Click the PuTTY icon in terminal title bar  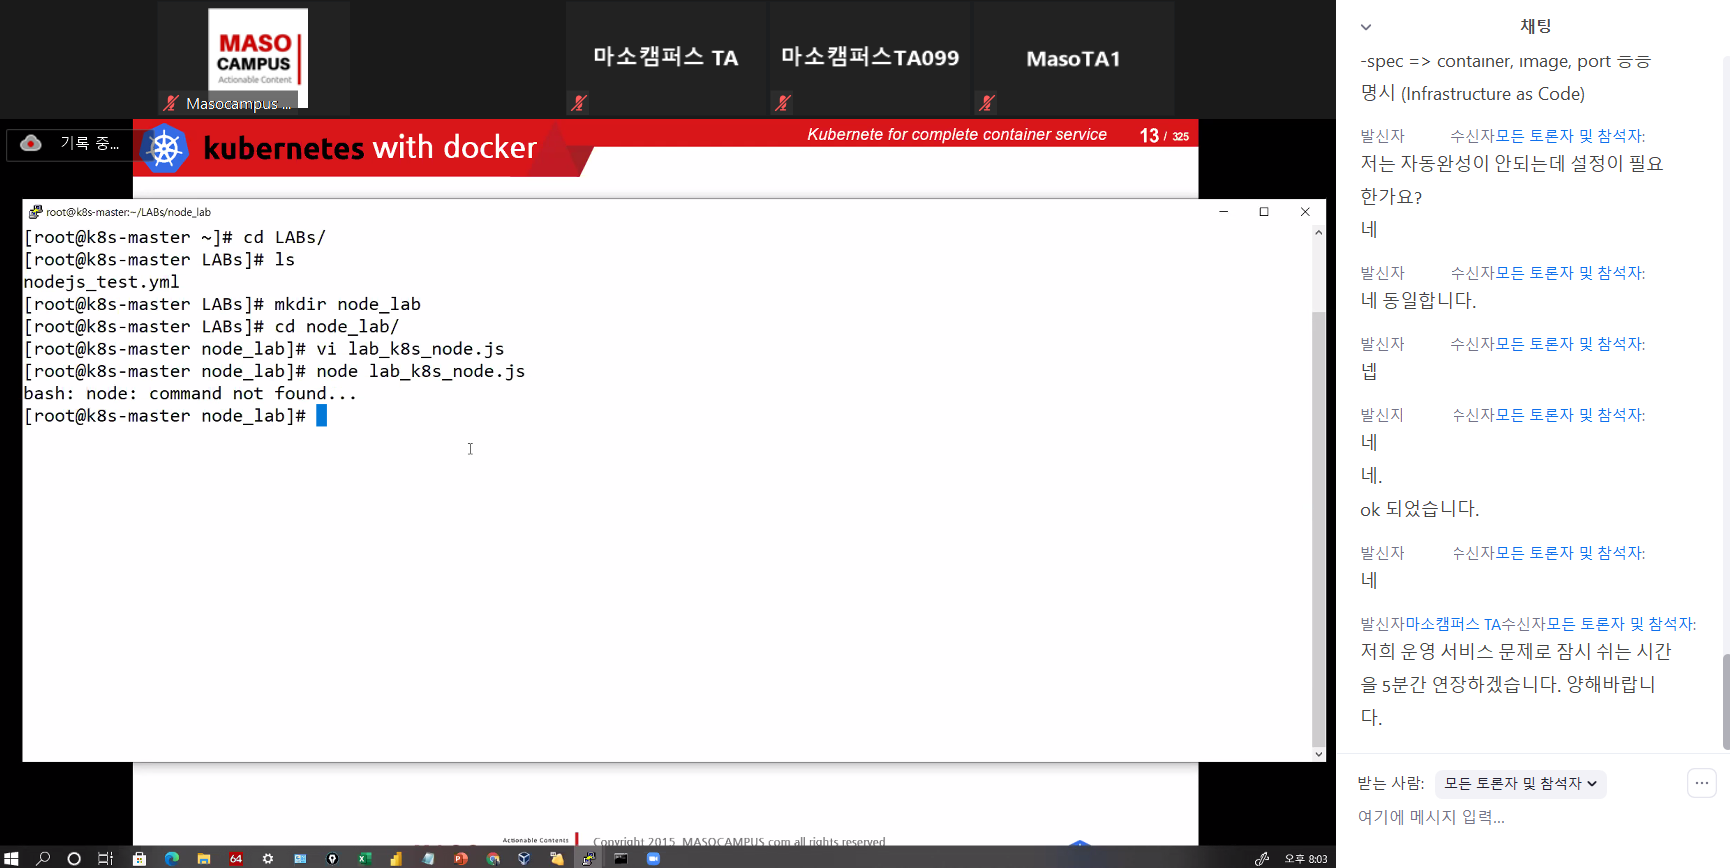(35, 212)
